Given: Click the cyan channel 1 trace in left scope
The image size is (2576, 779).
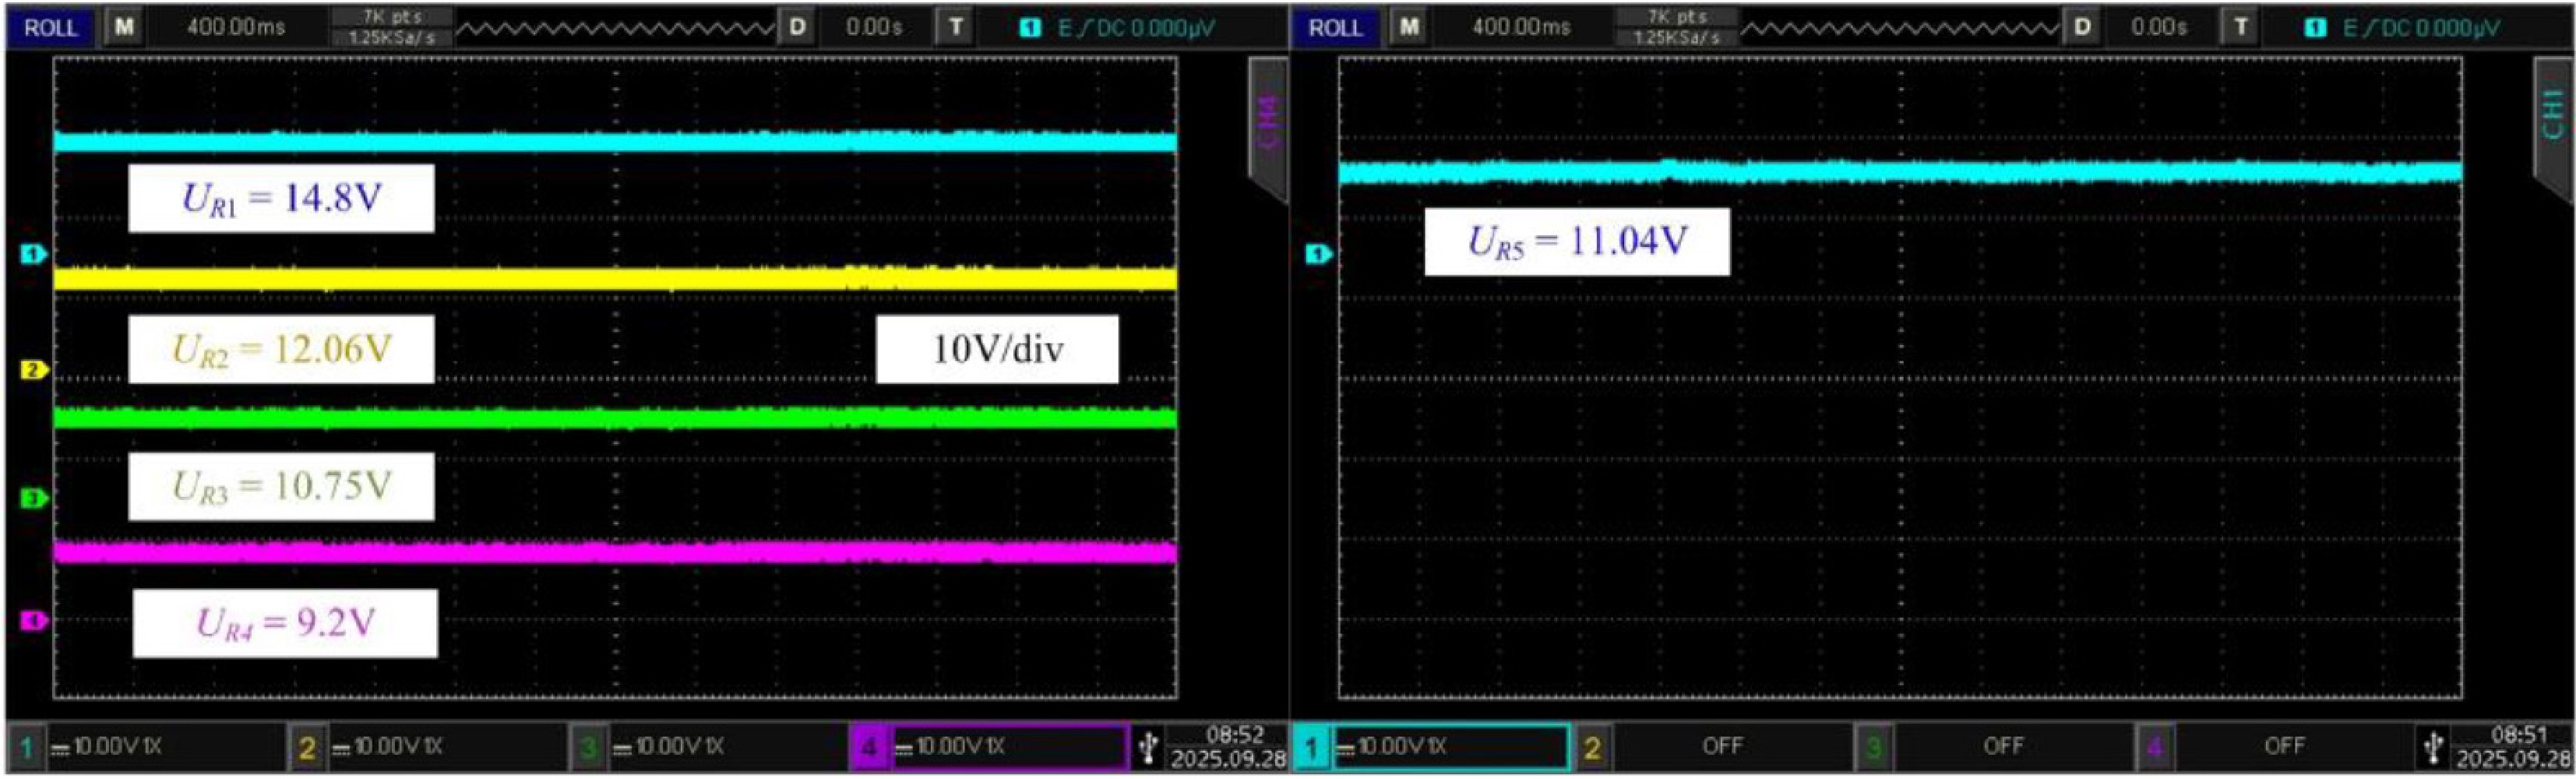Looking at the screenshot, I should (x=615, y=141).
